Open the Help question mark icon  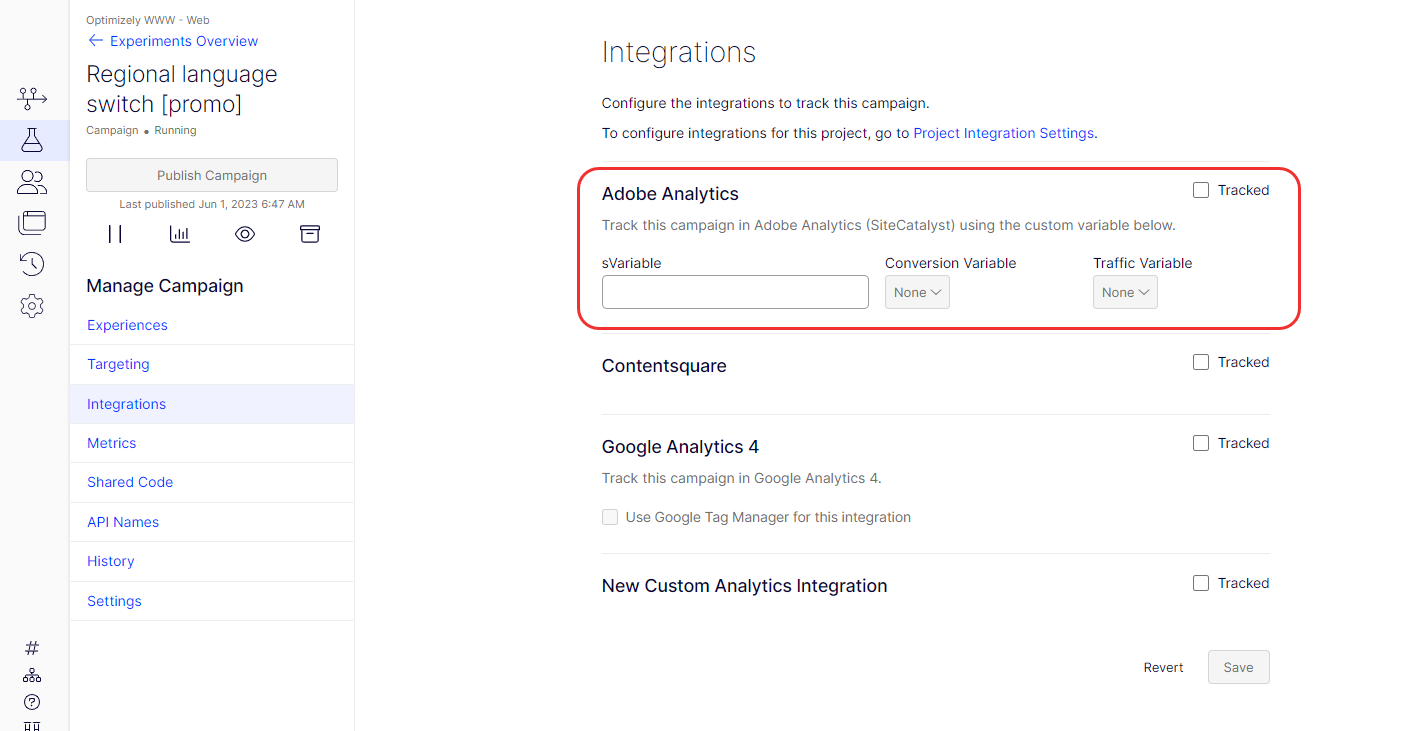click(x=32, y=702)
